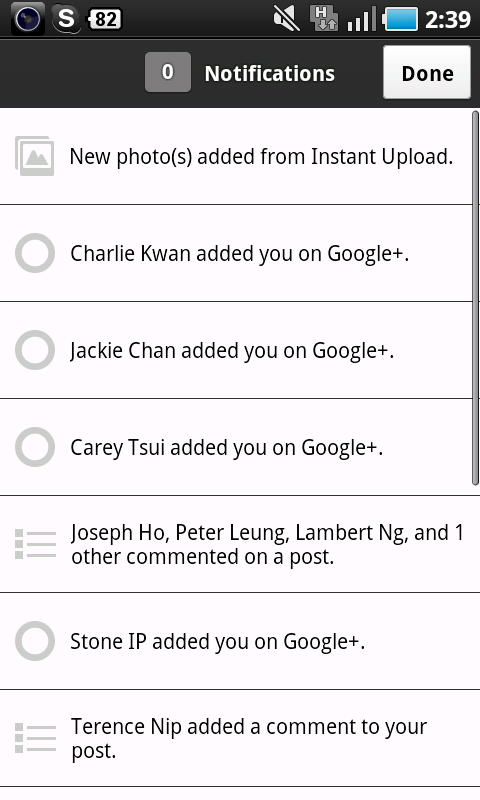Screen dimensions: 480x800
Task: Click the vertical scrollbar on the list
Action: 475,297
